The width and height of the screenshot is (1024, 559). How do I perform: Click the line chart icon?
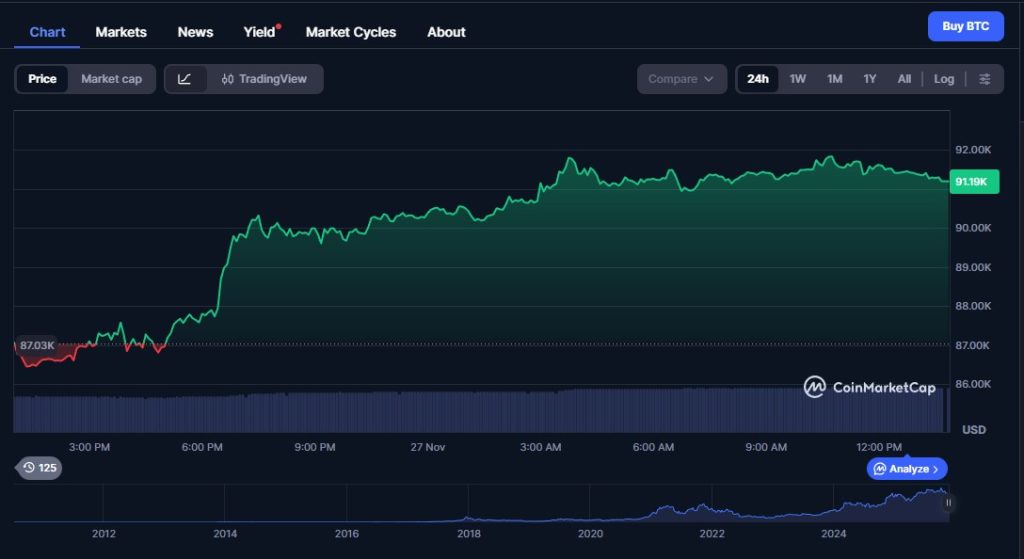point(185,79)
